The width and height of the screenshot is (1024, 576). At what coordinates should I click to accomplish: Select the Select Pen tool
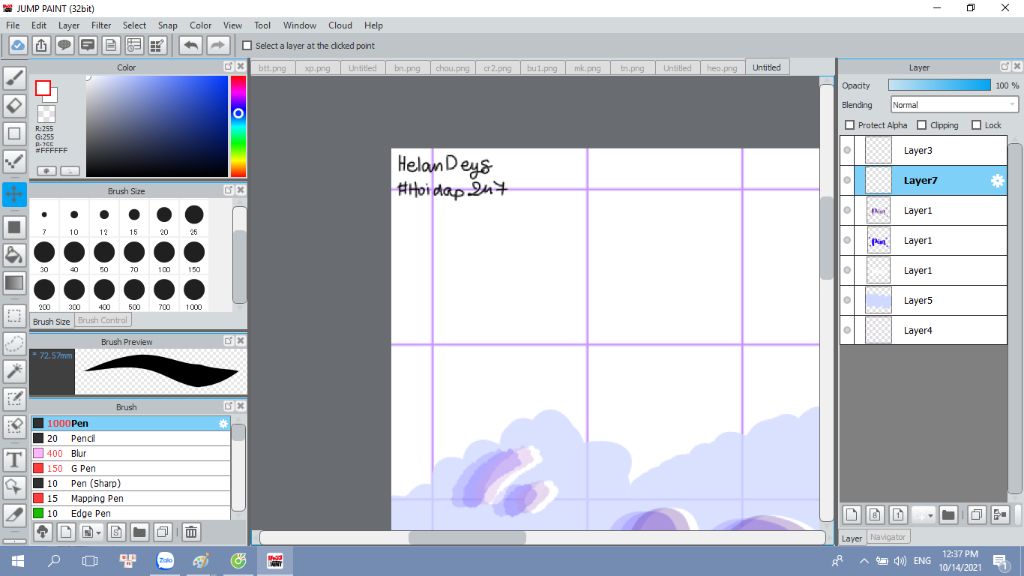pyautogui.click(x=14, y=399)
